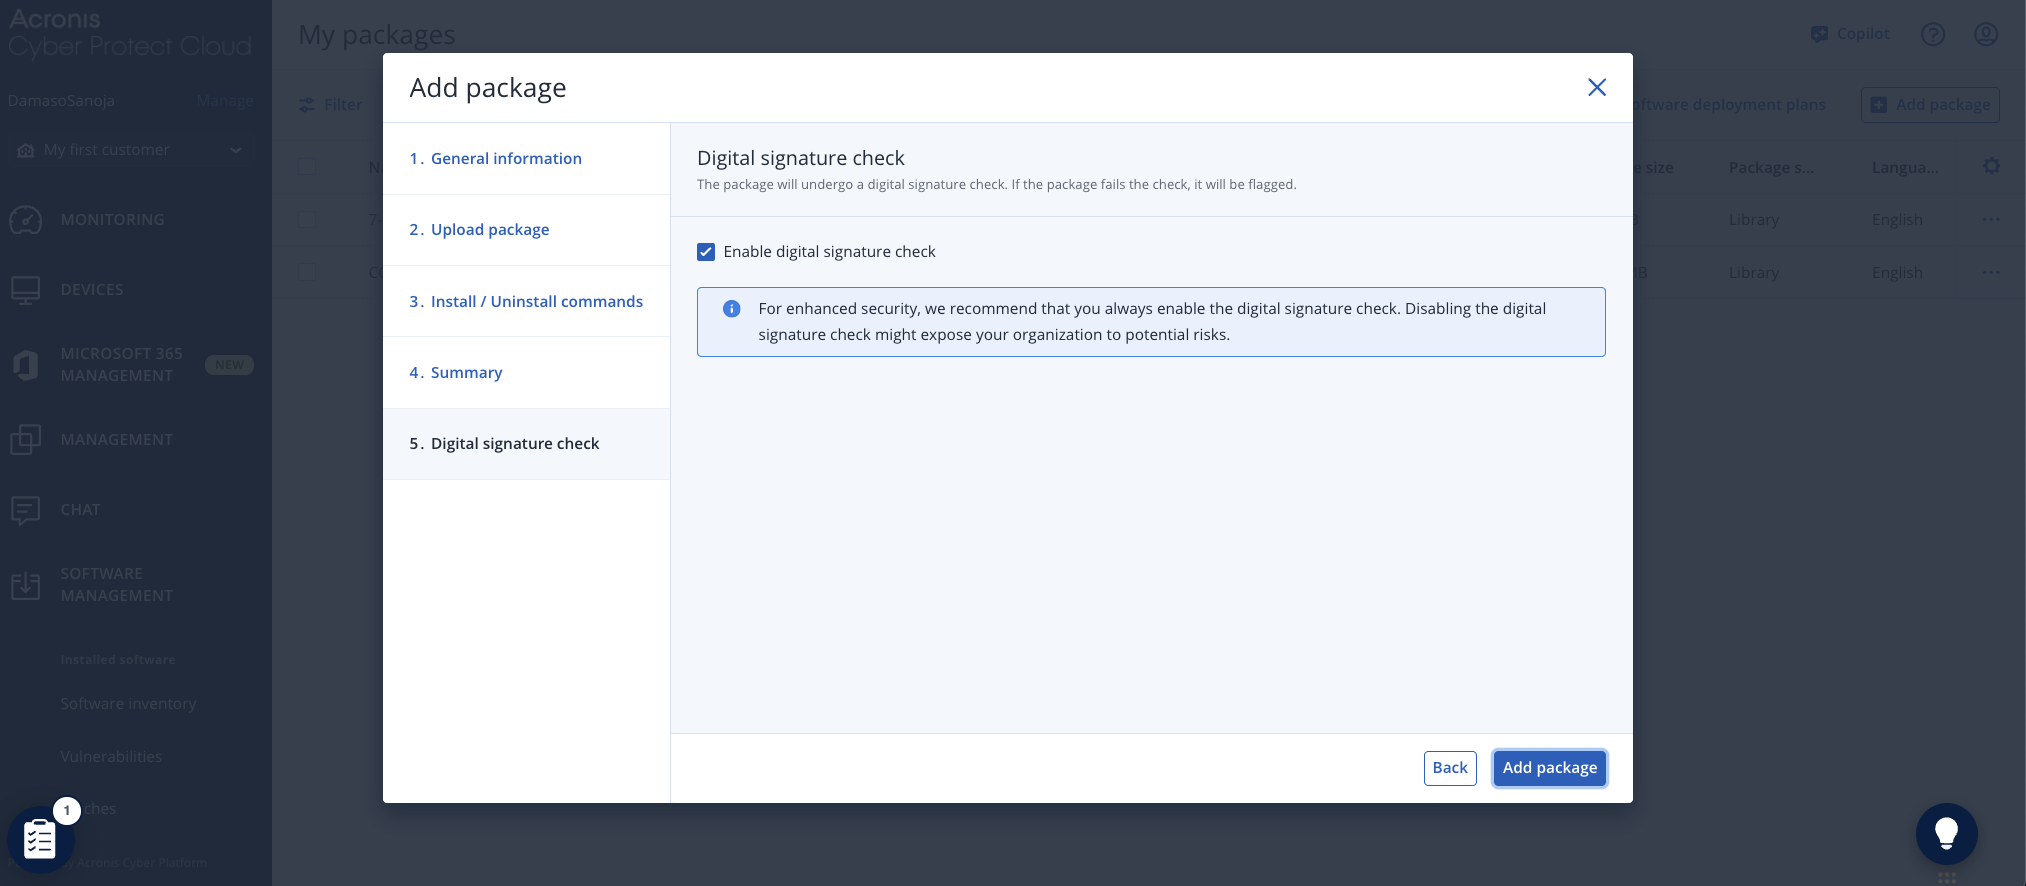Open the Copilot assistant
The width and height of the screenshot is (2026, 886).
pyautogui.click(x=1850, y=34)
